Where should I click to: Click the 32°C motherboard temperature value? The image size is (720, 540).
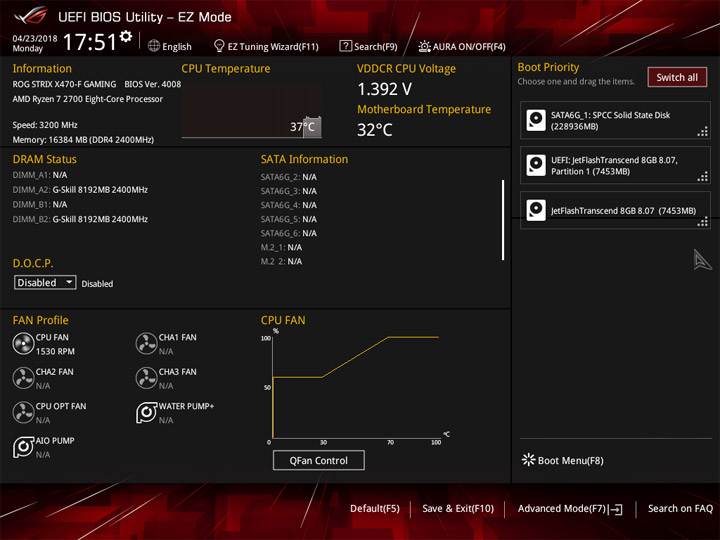tap(375, 130)
